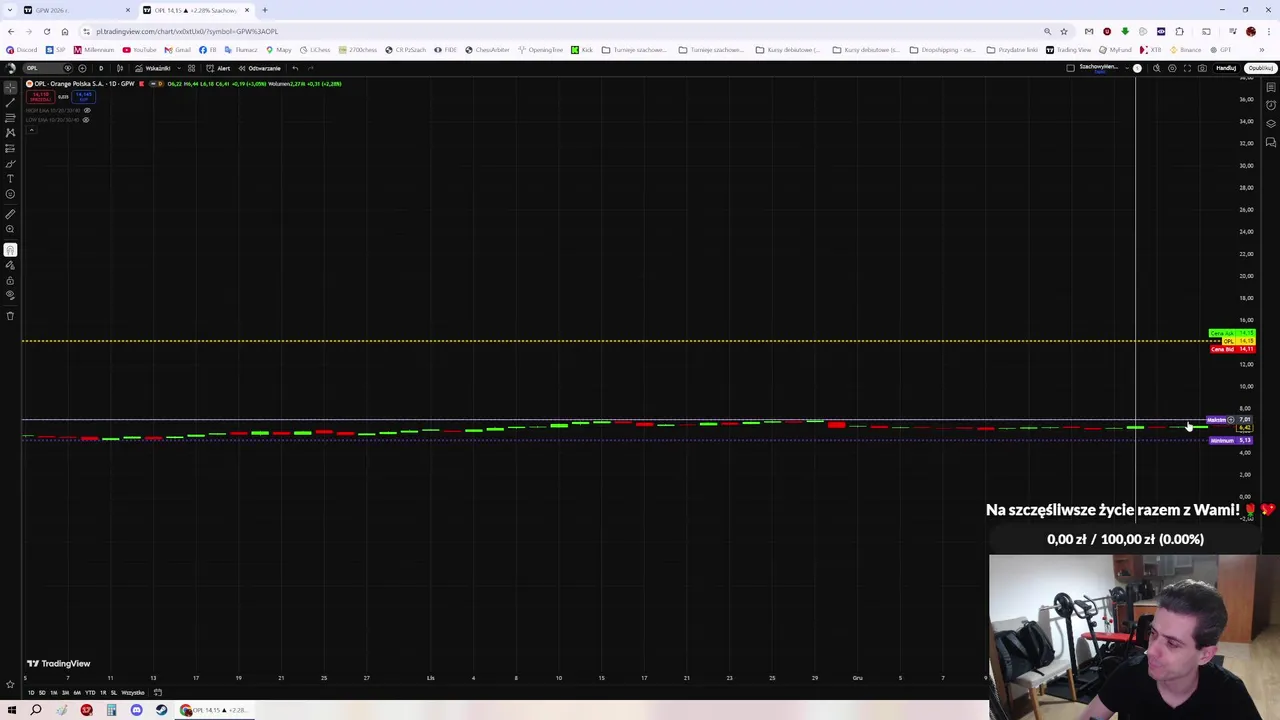Screen dimensions: 1280x720
Task: Open Chrome extensions puzzle icon
Action: [1179, 31]
